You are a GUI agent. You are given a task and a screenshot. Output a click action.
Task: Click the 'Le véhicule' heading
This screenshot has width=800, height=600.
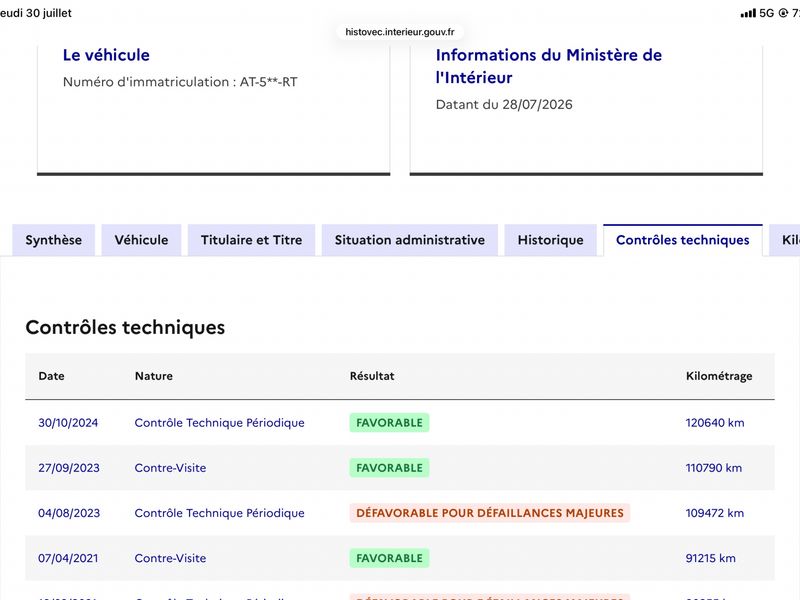106,55
